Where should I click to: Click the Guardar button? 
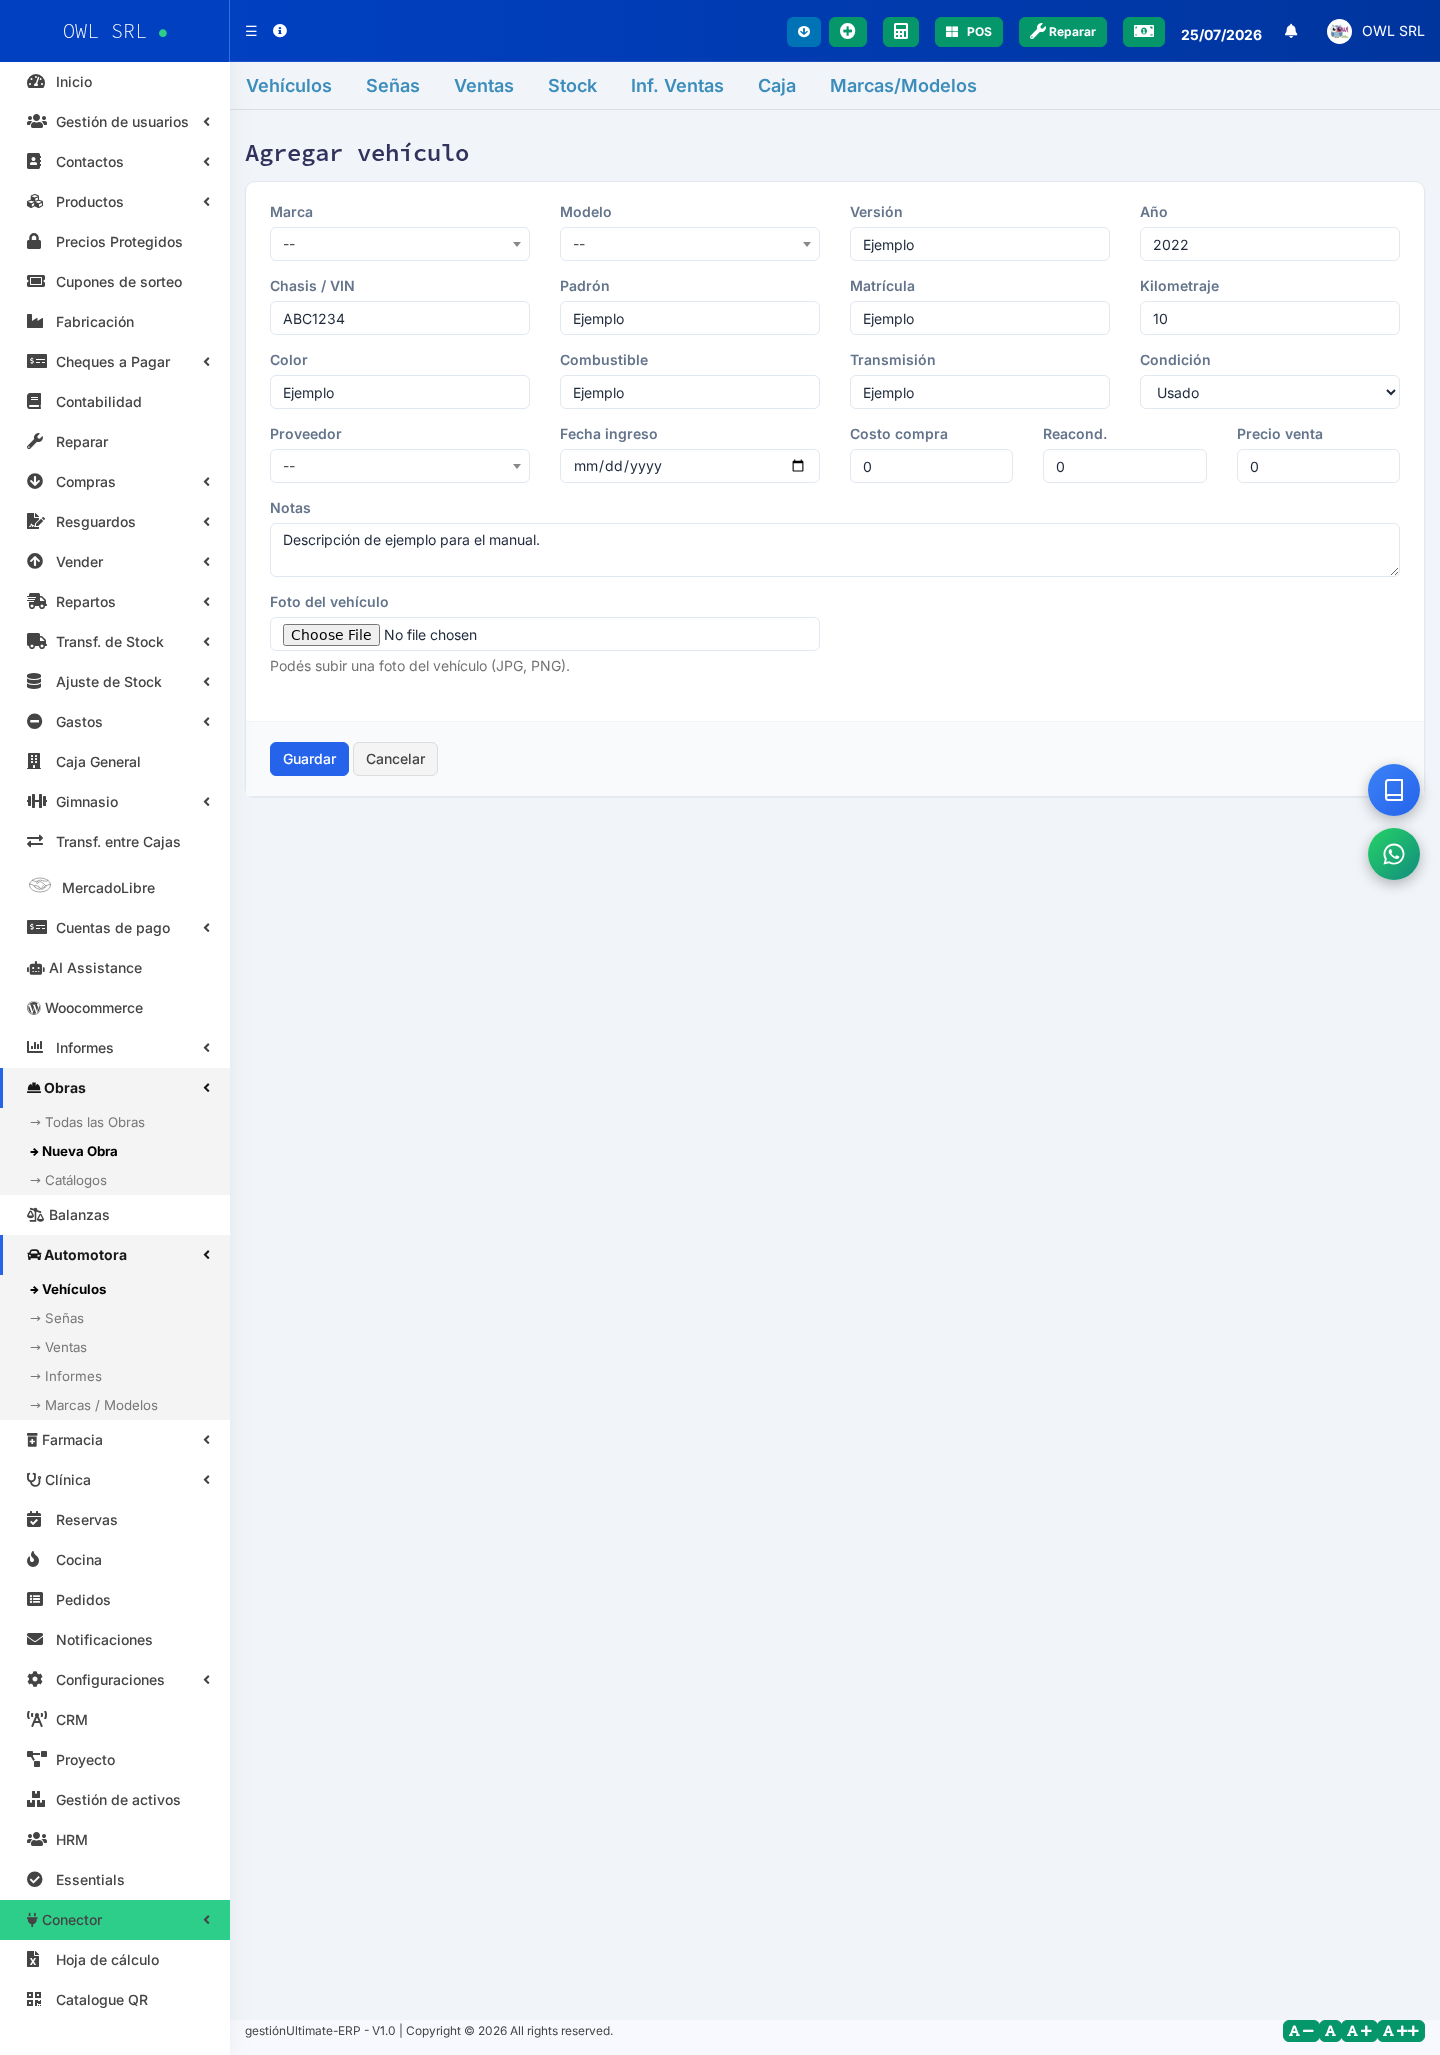click(x=309, y=759)
